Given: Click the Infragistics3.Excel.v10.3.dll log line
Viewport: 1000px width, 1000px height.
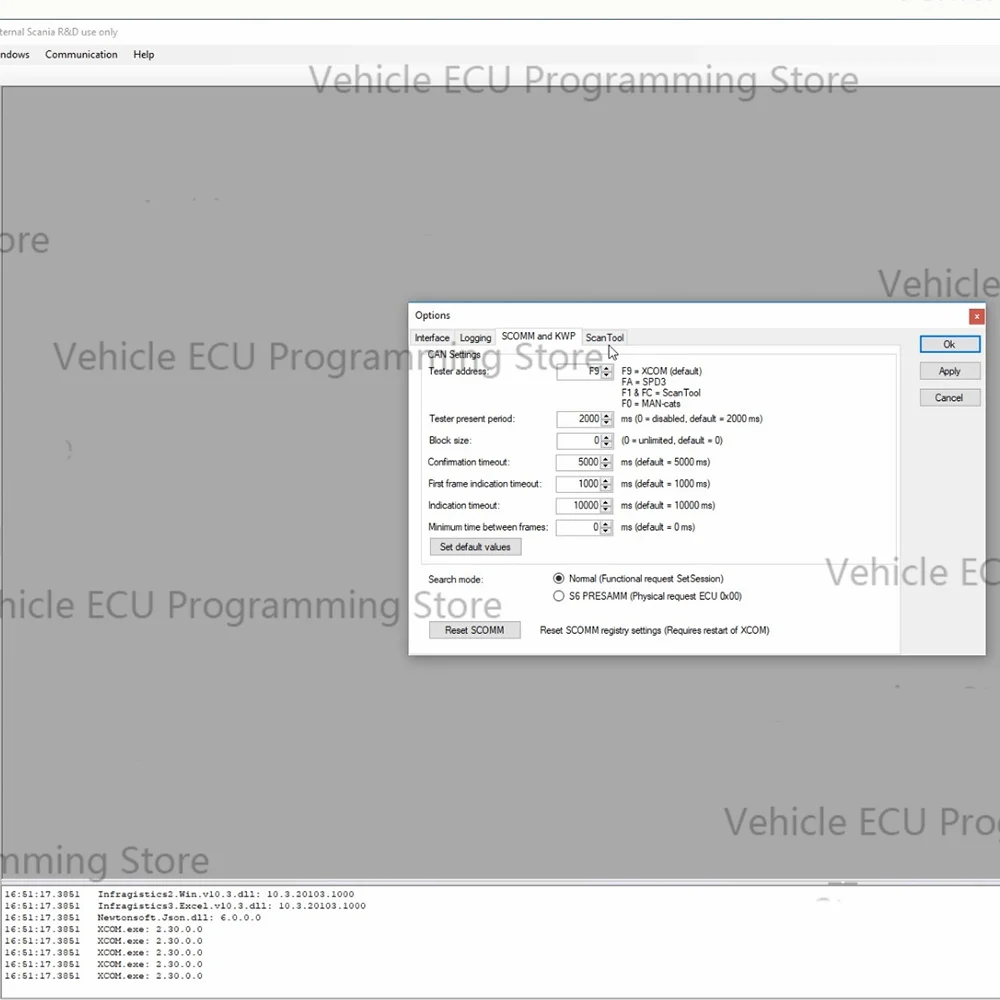Looking at the screenshot, I should coord(185,906).
